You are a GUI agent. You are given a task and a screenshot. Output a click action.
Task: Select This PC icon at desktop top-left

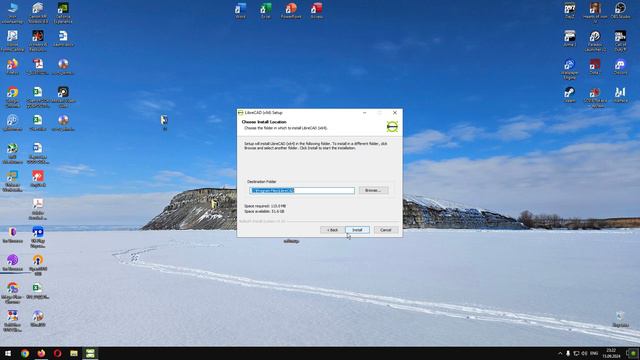(x=13, y=13)
